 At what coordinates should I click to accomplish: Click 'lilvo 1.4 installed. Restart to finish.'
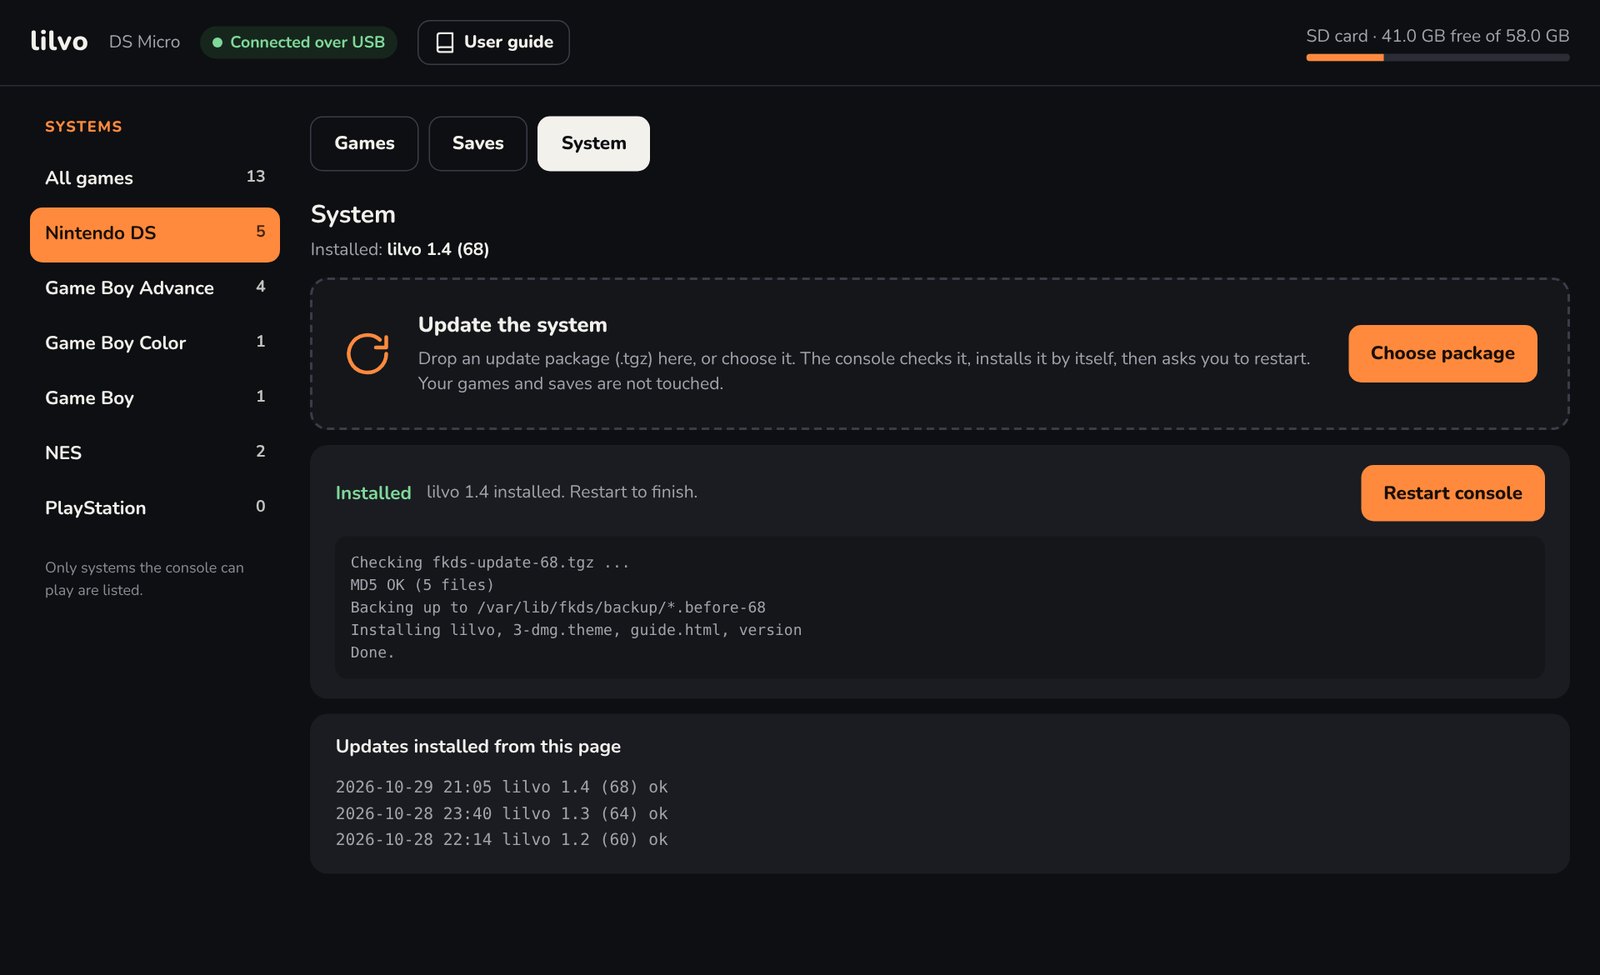pyautogui.click(x=562, y=492)
